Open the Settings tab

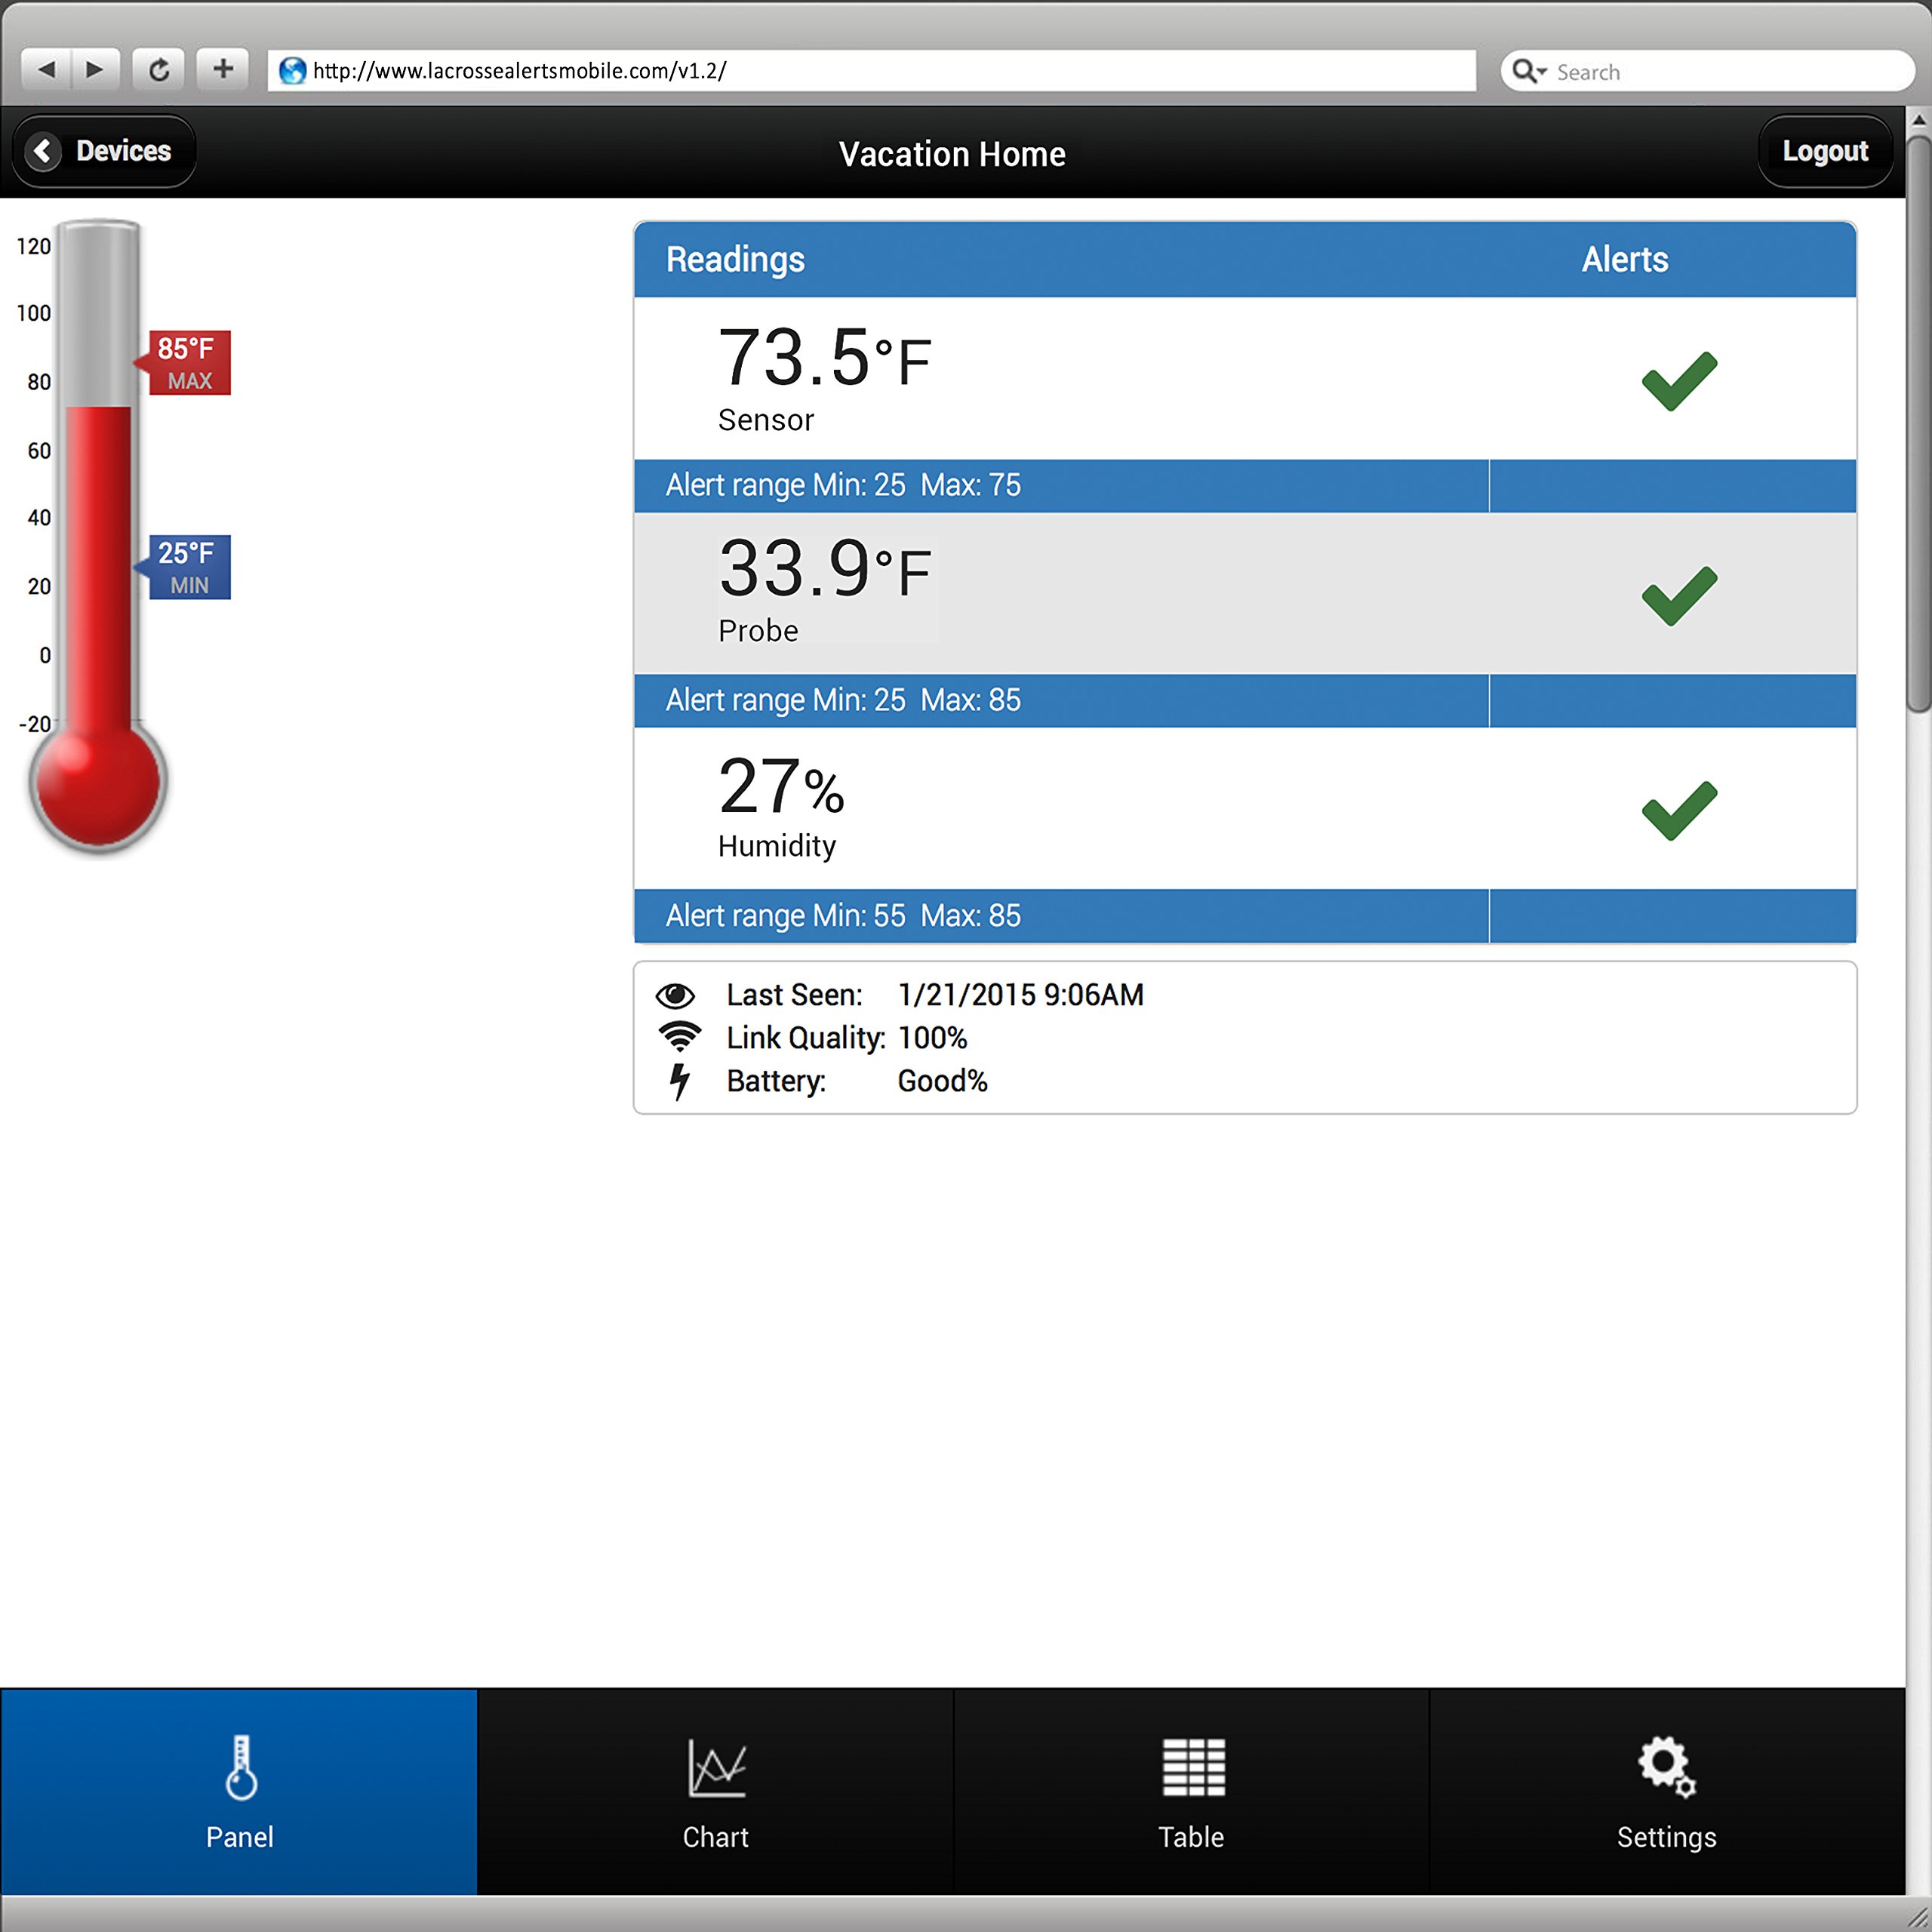pyautogui.click(x=1666, y=1792)
